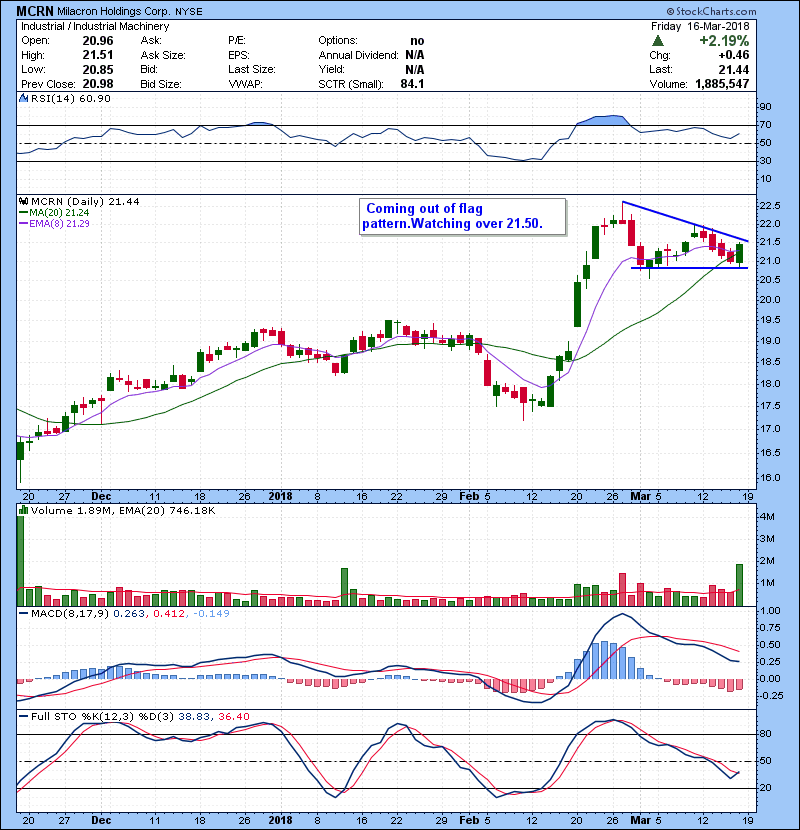Click the Chg value +0.46
This screenshot has height=830, width=800.
point(734,55)
